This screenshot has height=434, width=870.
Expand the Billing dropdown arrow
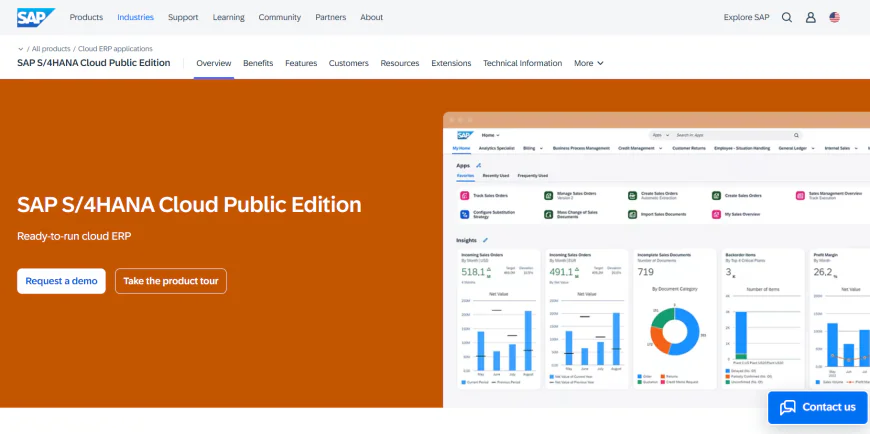540,148
